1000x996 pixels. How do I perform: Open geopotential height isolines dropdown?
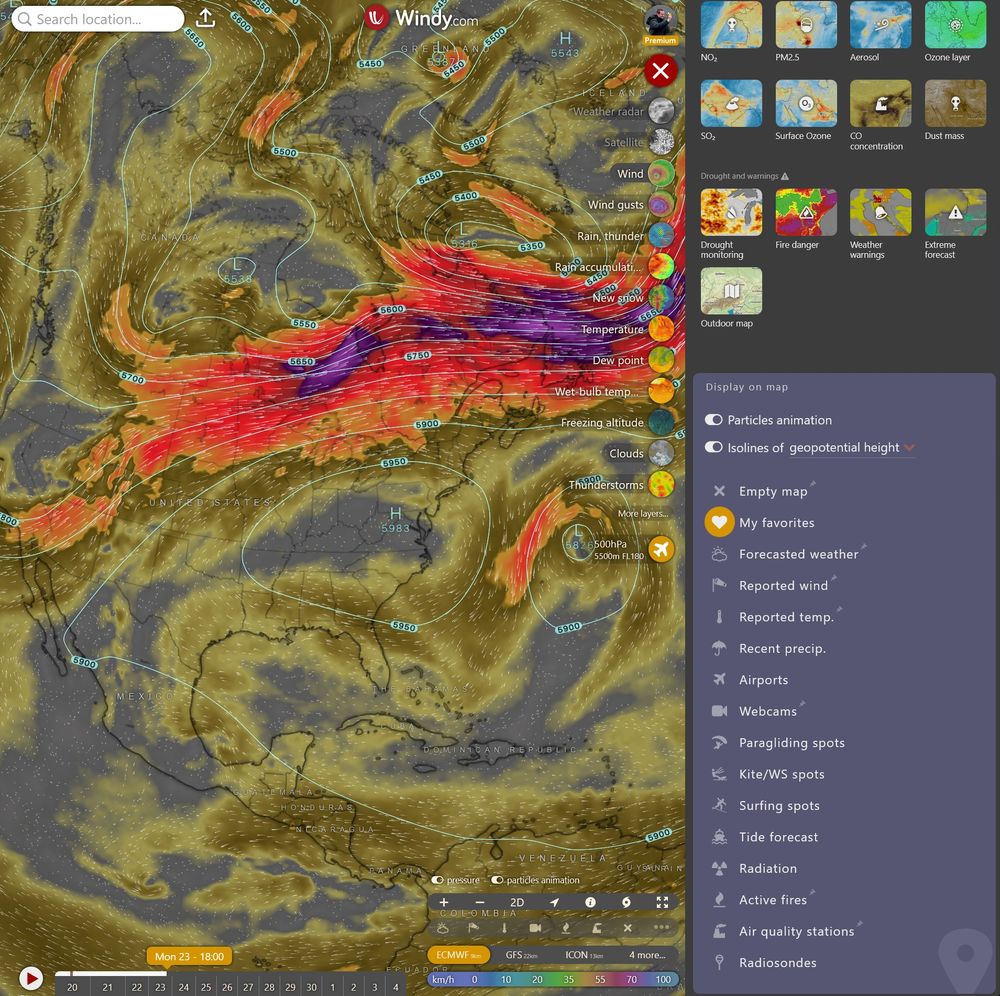pos(852,448)
